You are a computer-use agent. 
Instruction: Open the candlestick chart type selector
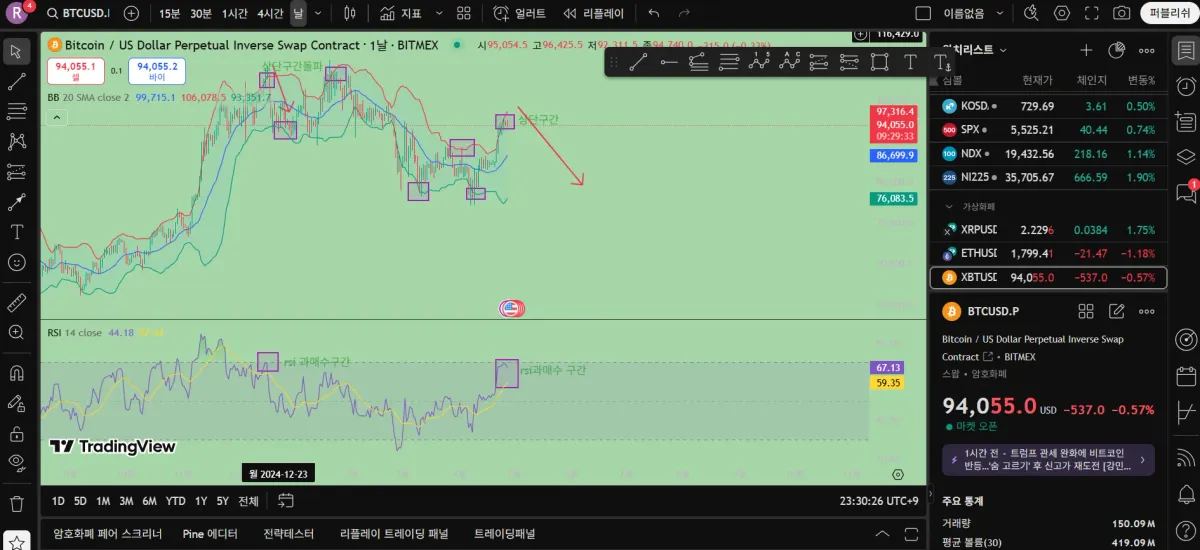coord(349,13)
